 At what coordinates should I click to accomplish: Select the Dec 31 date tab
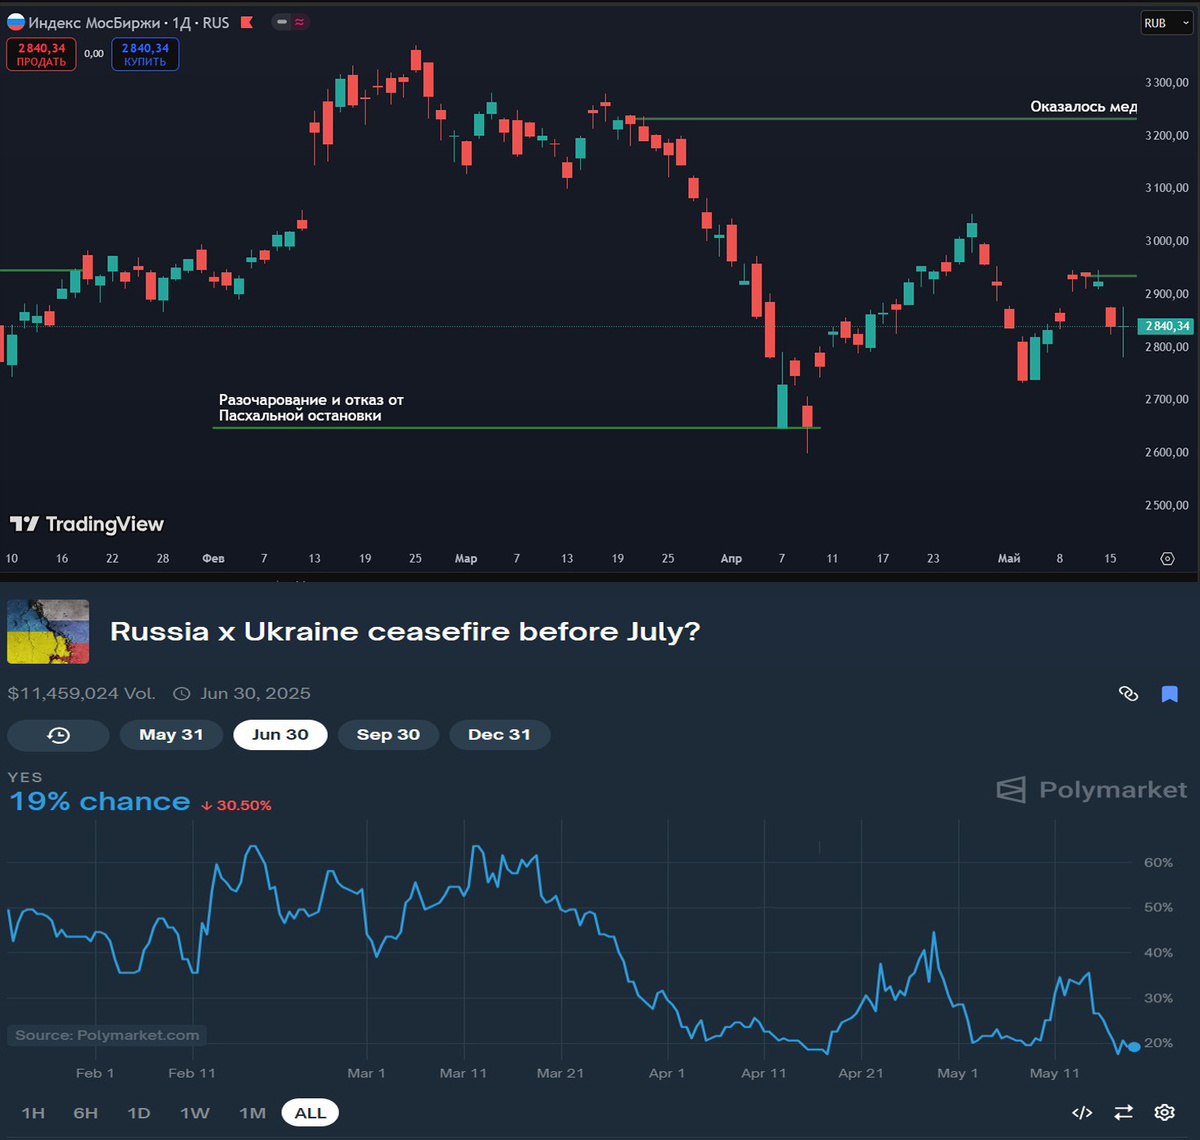[x=499, y=735]
